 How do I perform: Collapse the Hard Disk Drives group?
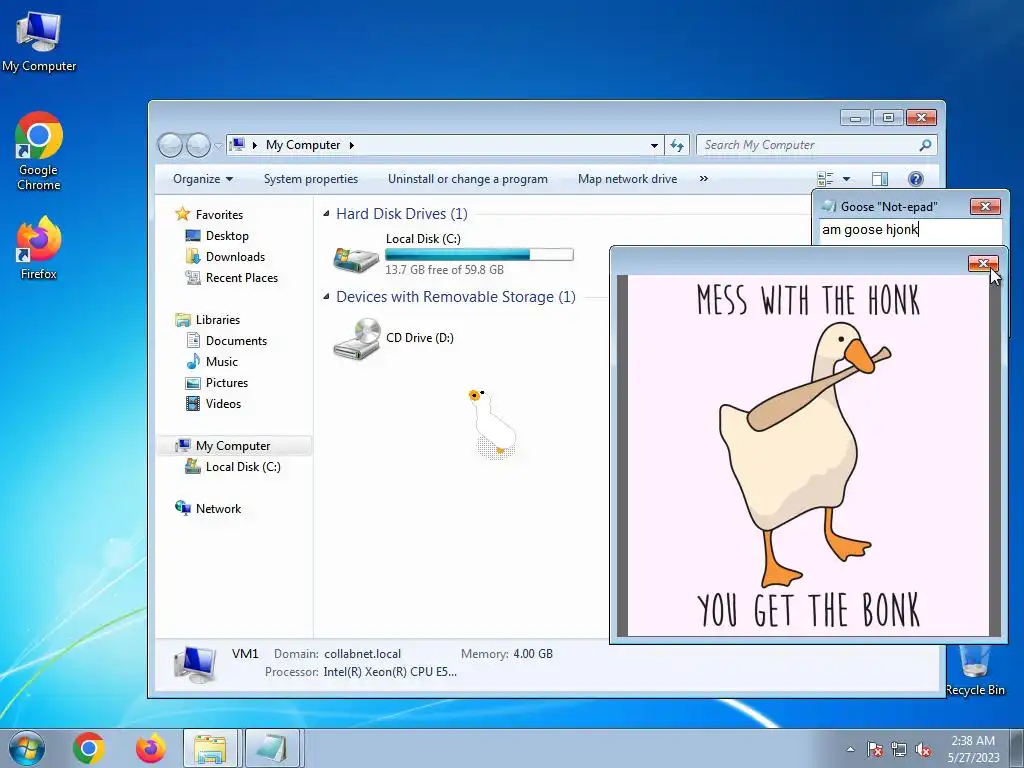tap(326, 214)
